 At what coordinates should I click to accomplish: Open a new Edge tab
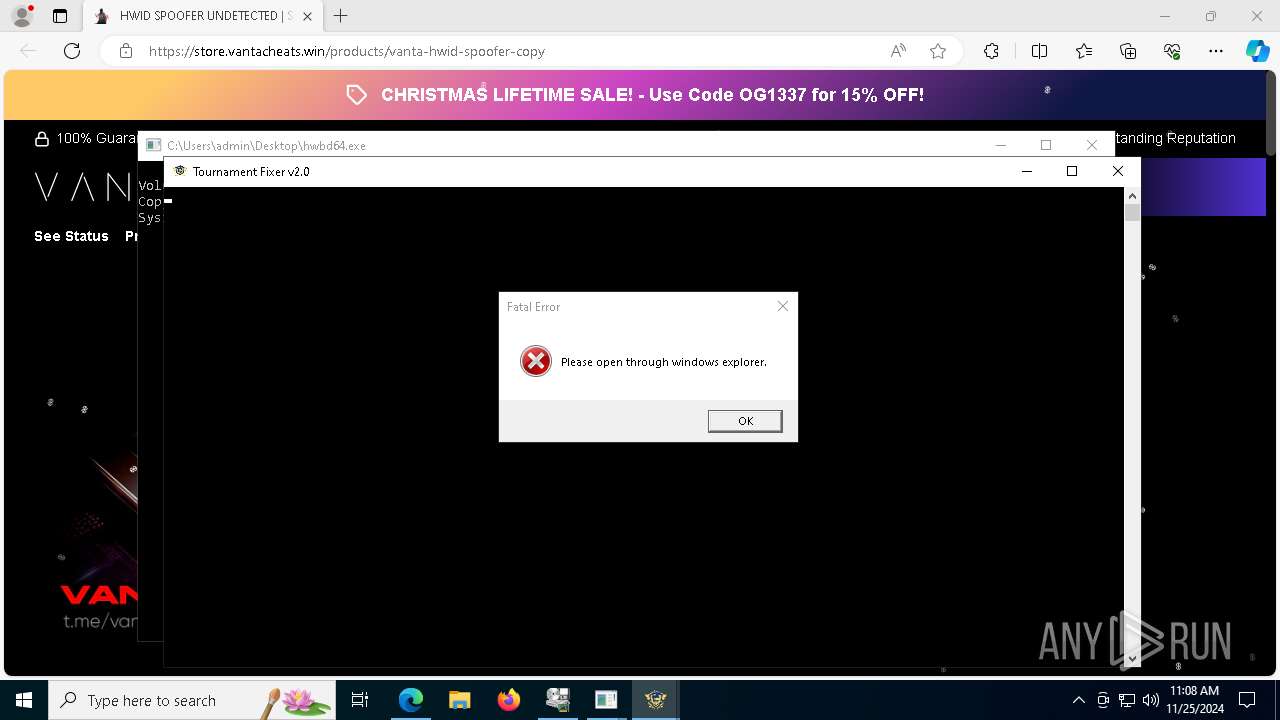pos(341,16)
